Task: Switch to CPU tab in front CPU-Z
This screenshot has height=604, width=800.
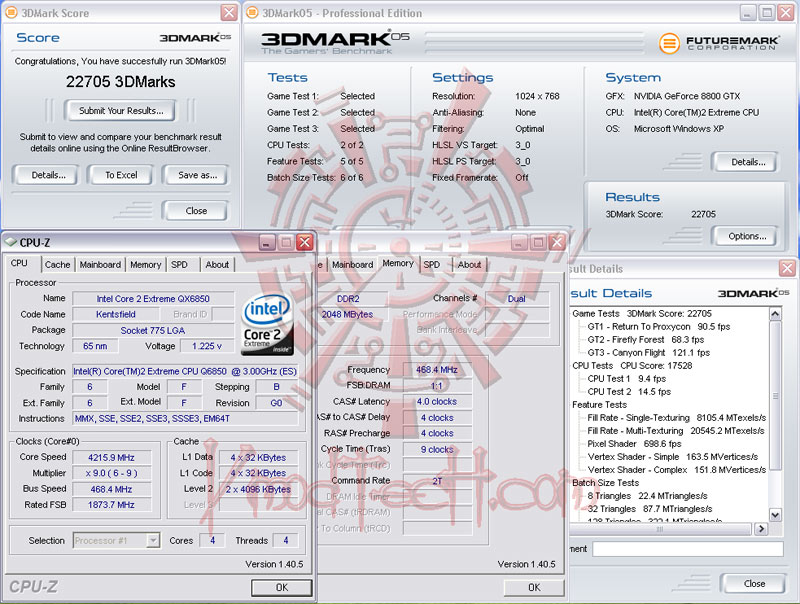Action: pos(19,263)
